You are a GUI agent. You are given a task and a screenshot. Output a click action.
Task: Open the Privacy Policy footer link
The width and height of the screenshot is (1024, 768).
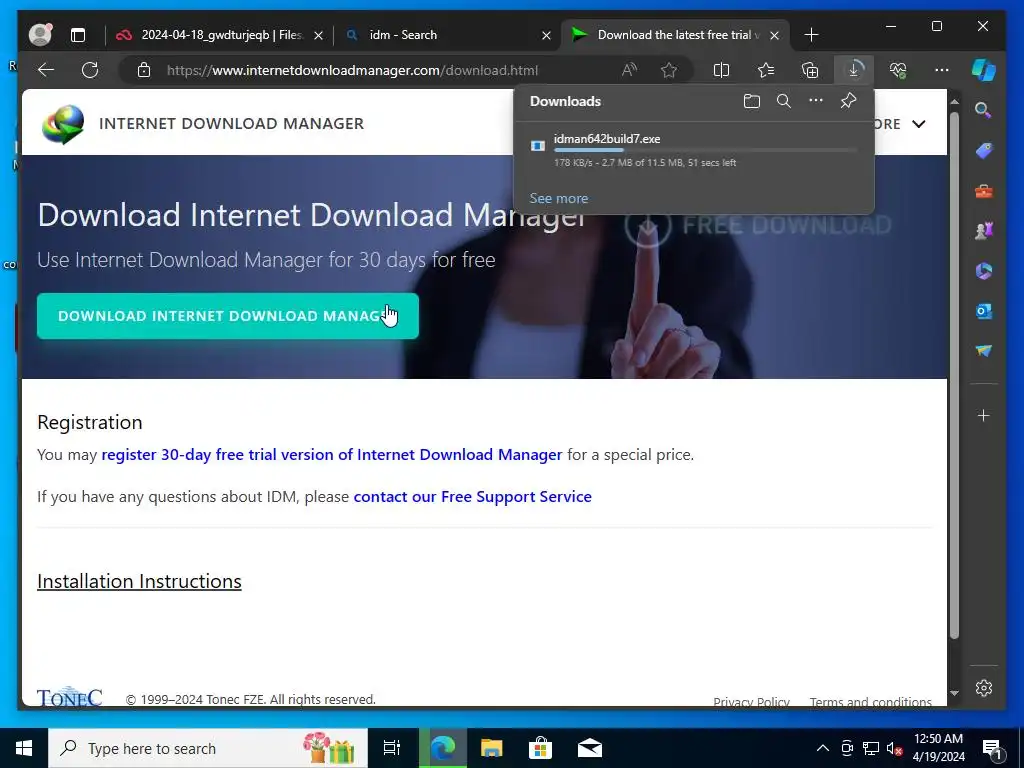(x=751, y=702)
